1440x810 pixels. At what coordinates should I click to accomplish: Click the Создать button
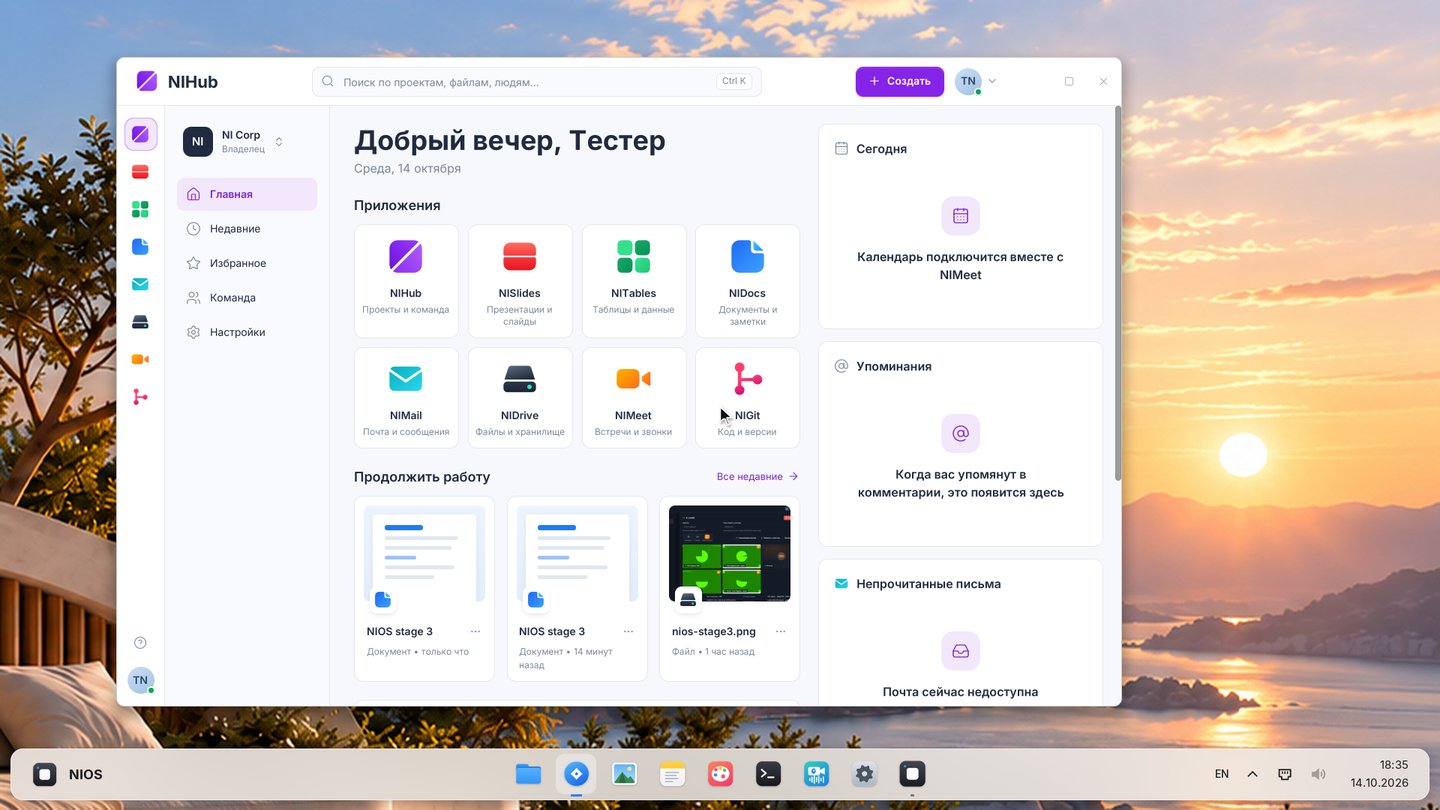[x=900, y=82]
